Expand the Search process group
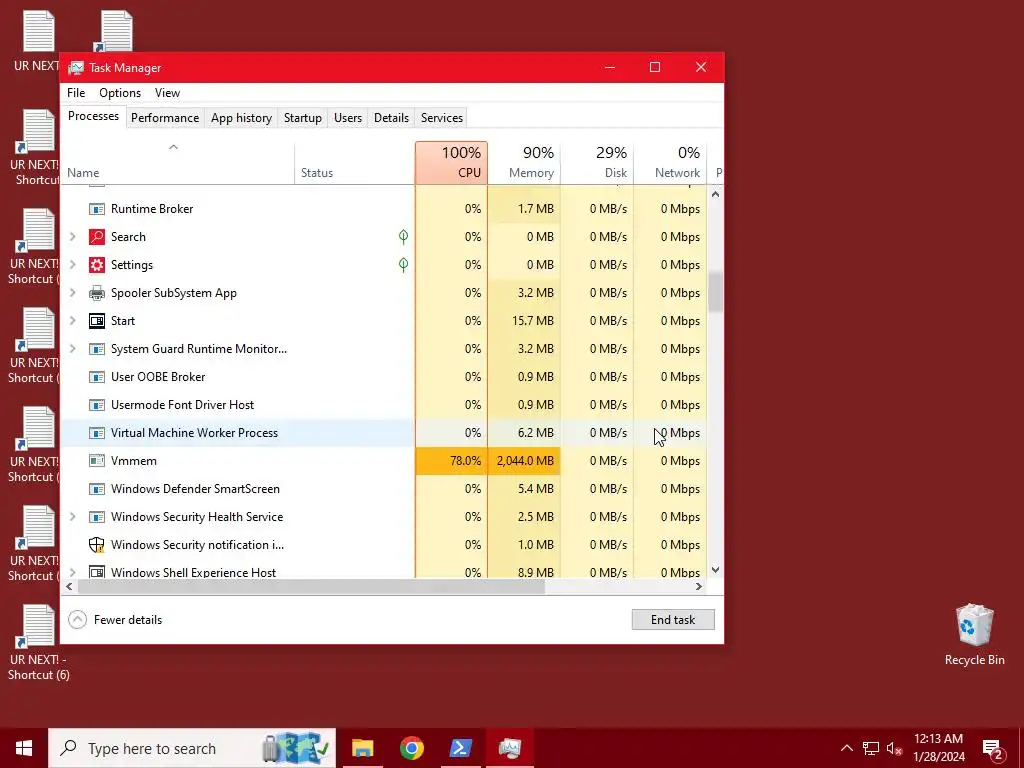The width and height of the screenshot is (1024, 768). [72, 237]
